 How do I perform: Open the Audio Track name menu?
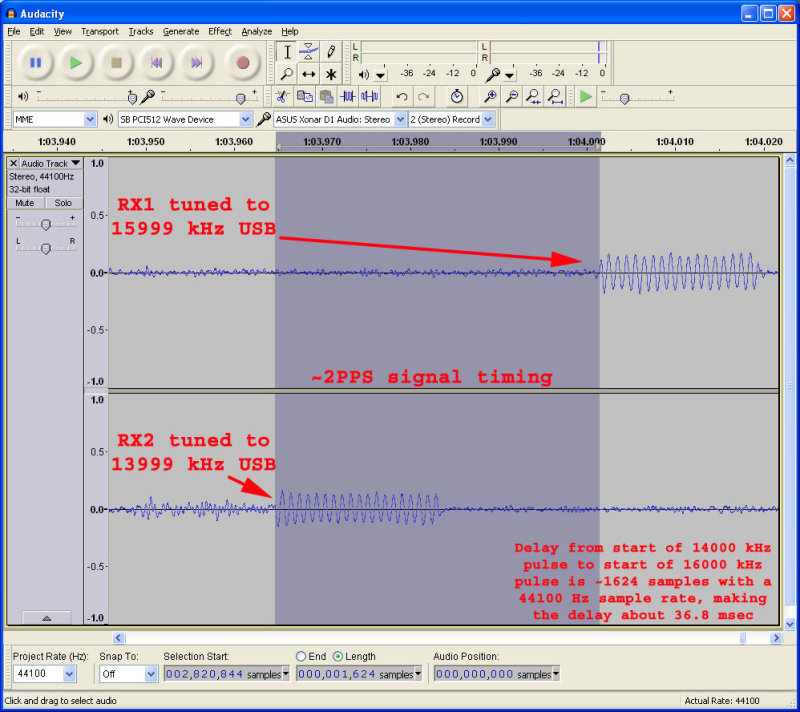(51, 163)
